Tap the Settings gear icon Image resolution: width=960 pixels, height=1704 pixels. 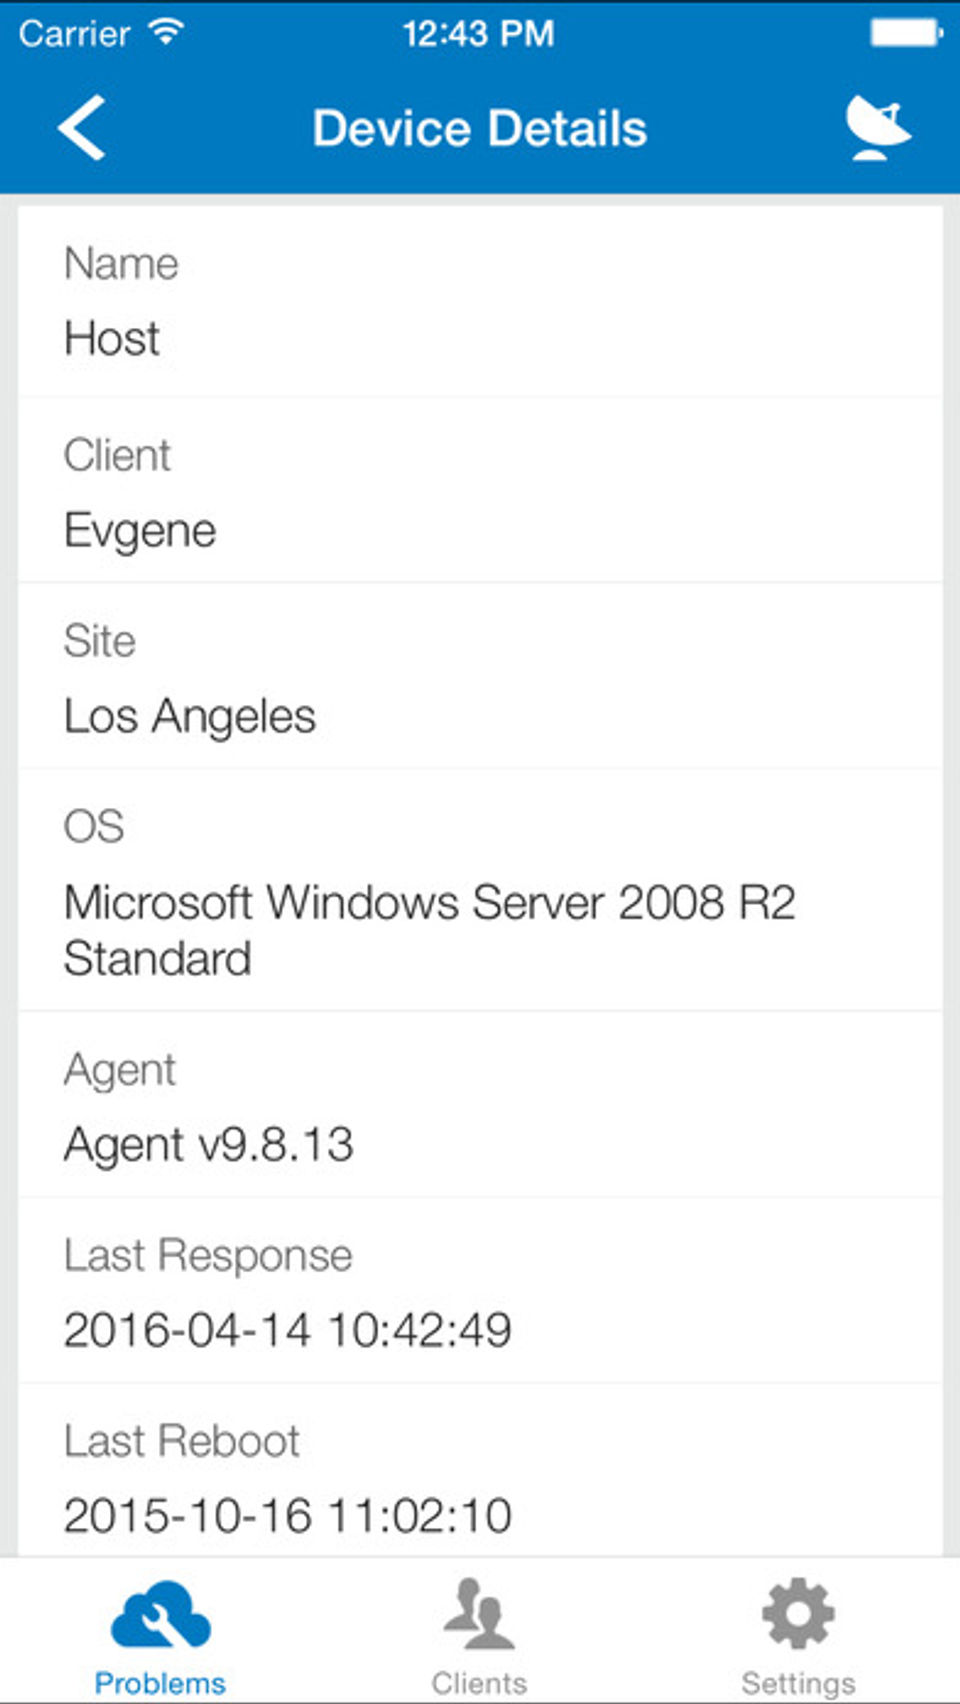tap(798, 1613)
